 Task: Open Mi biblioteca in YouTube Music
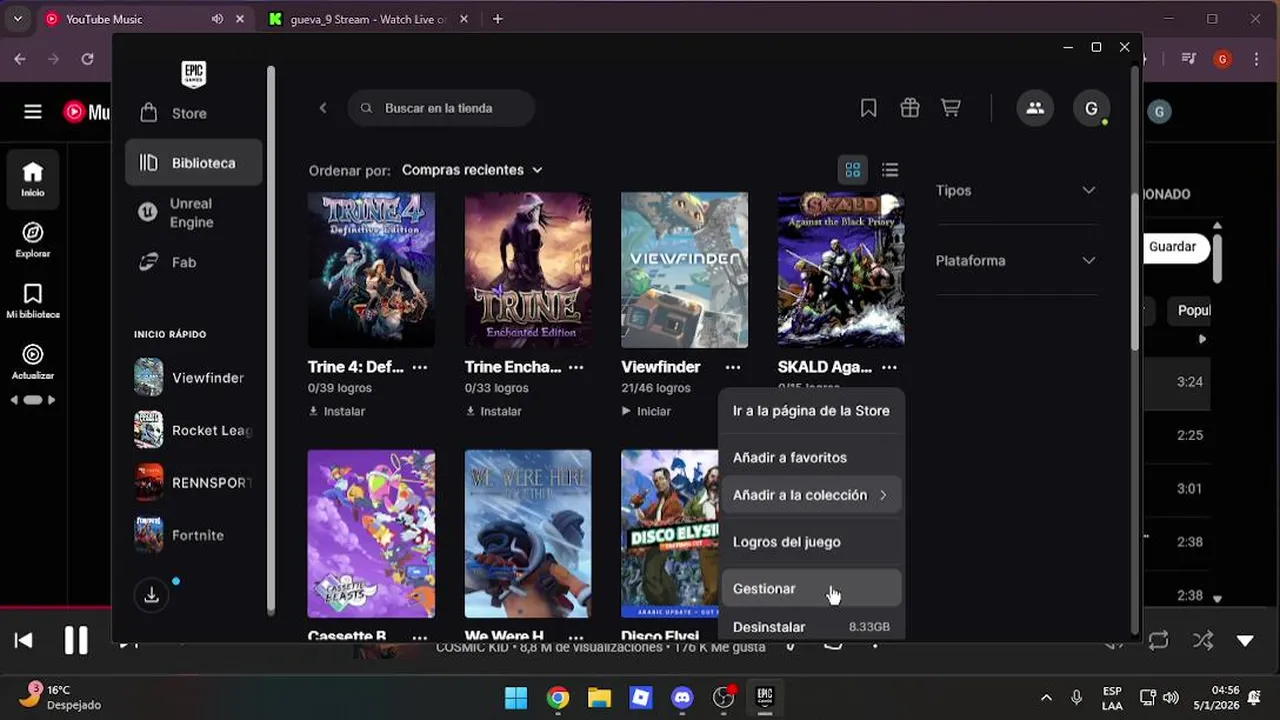(x=33, y=301)
